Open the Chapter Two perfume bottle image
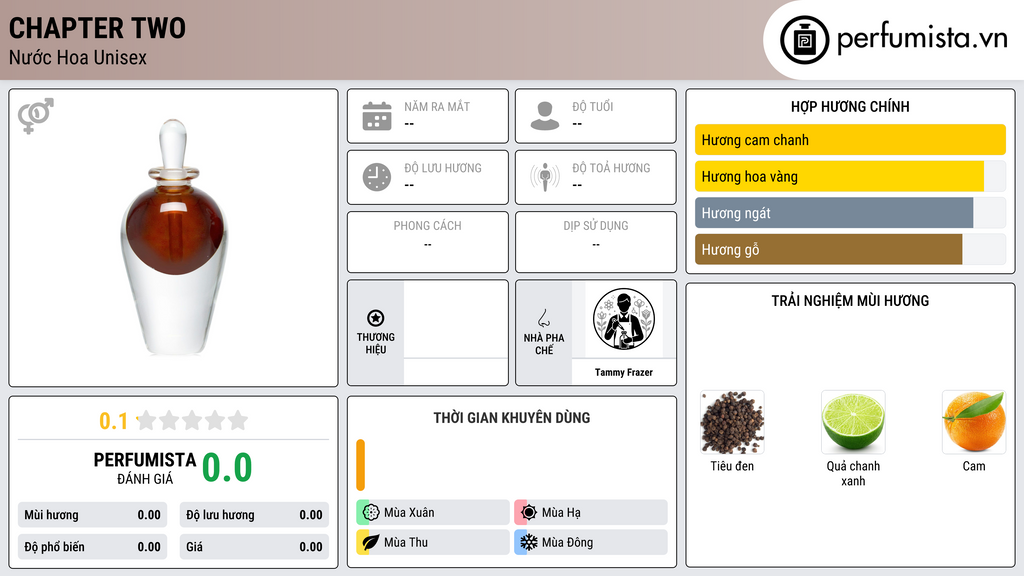This screenshot has width=1024, height=576. (174, 238)
